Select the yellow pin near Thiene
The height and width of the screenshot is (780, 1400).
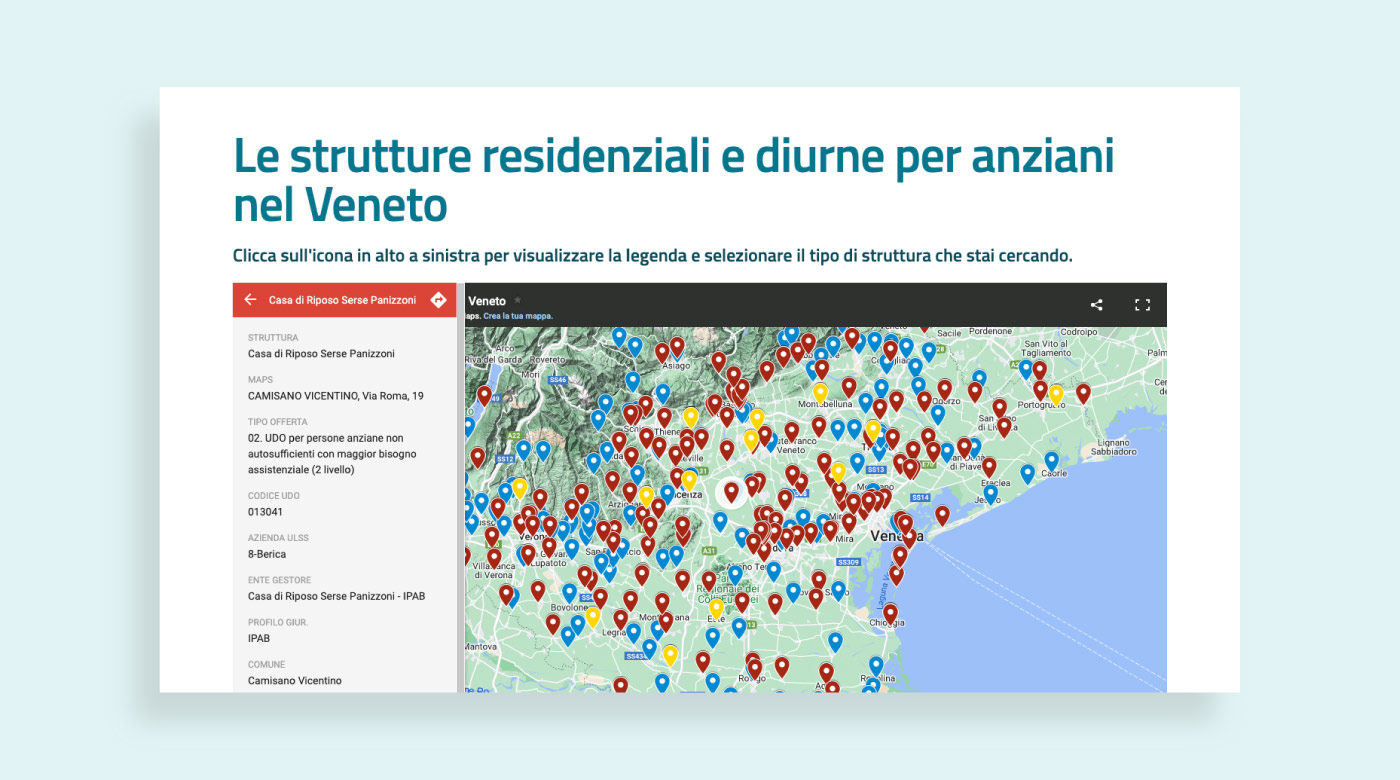[x=690, y=417]
